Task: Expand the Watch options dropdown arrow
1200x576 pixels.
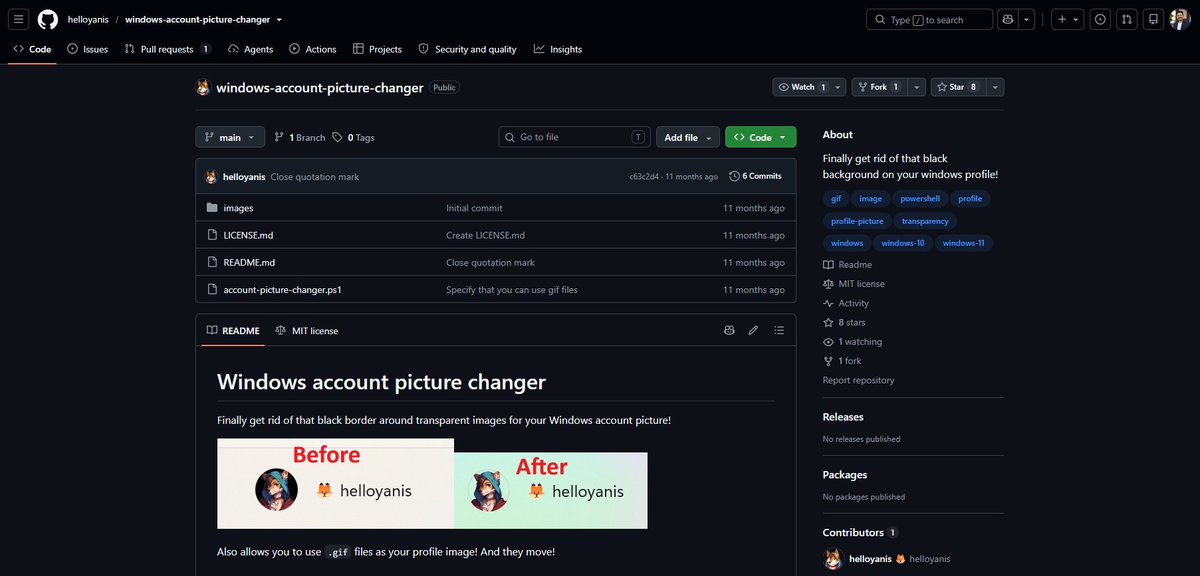Action: 838,87
